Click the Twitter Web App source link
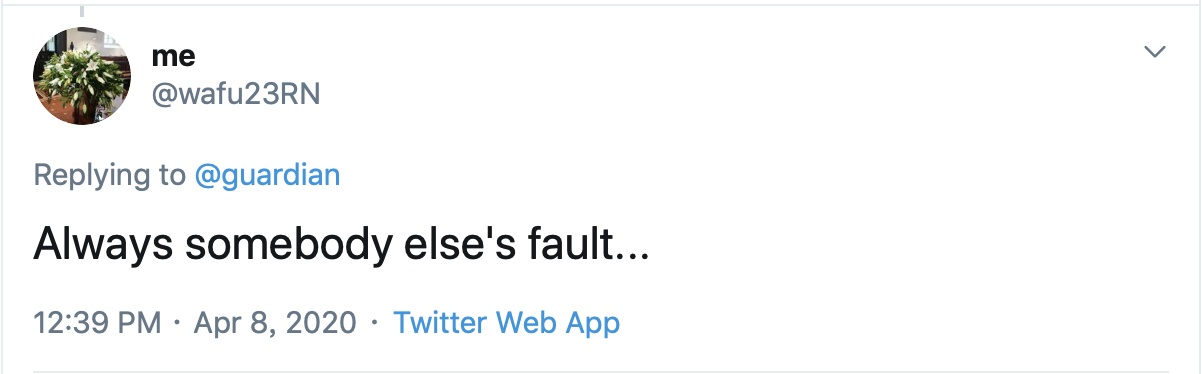The image size is (1202, 374). click(507, 323)
